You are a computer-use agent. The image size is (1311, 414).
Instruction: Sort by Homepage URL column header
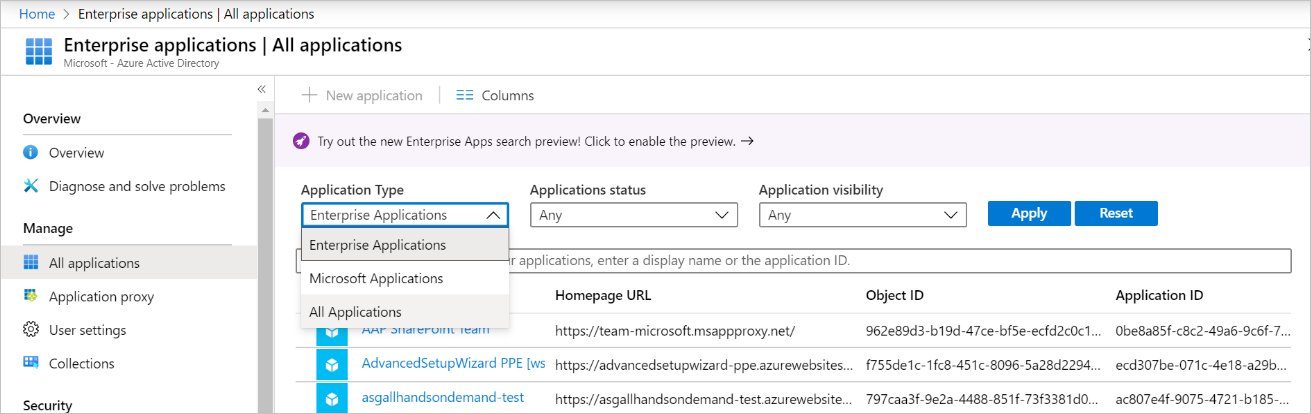pos(603,295)
